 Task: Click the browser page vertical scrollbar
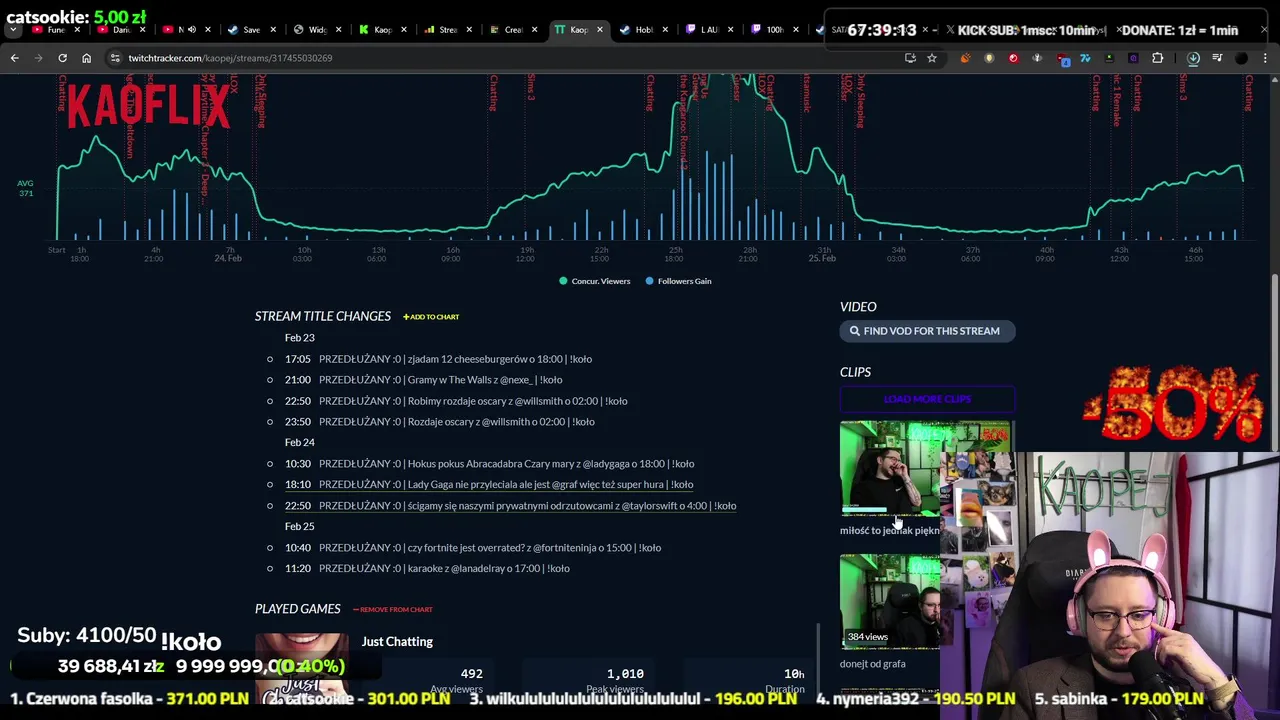(1274, 365)
